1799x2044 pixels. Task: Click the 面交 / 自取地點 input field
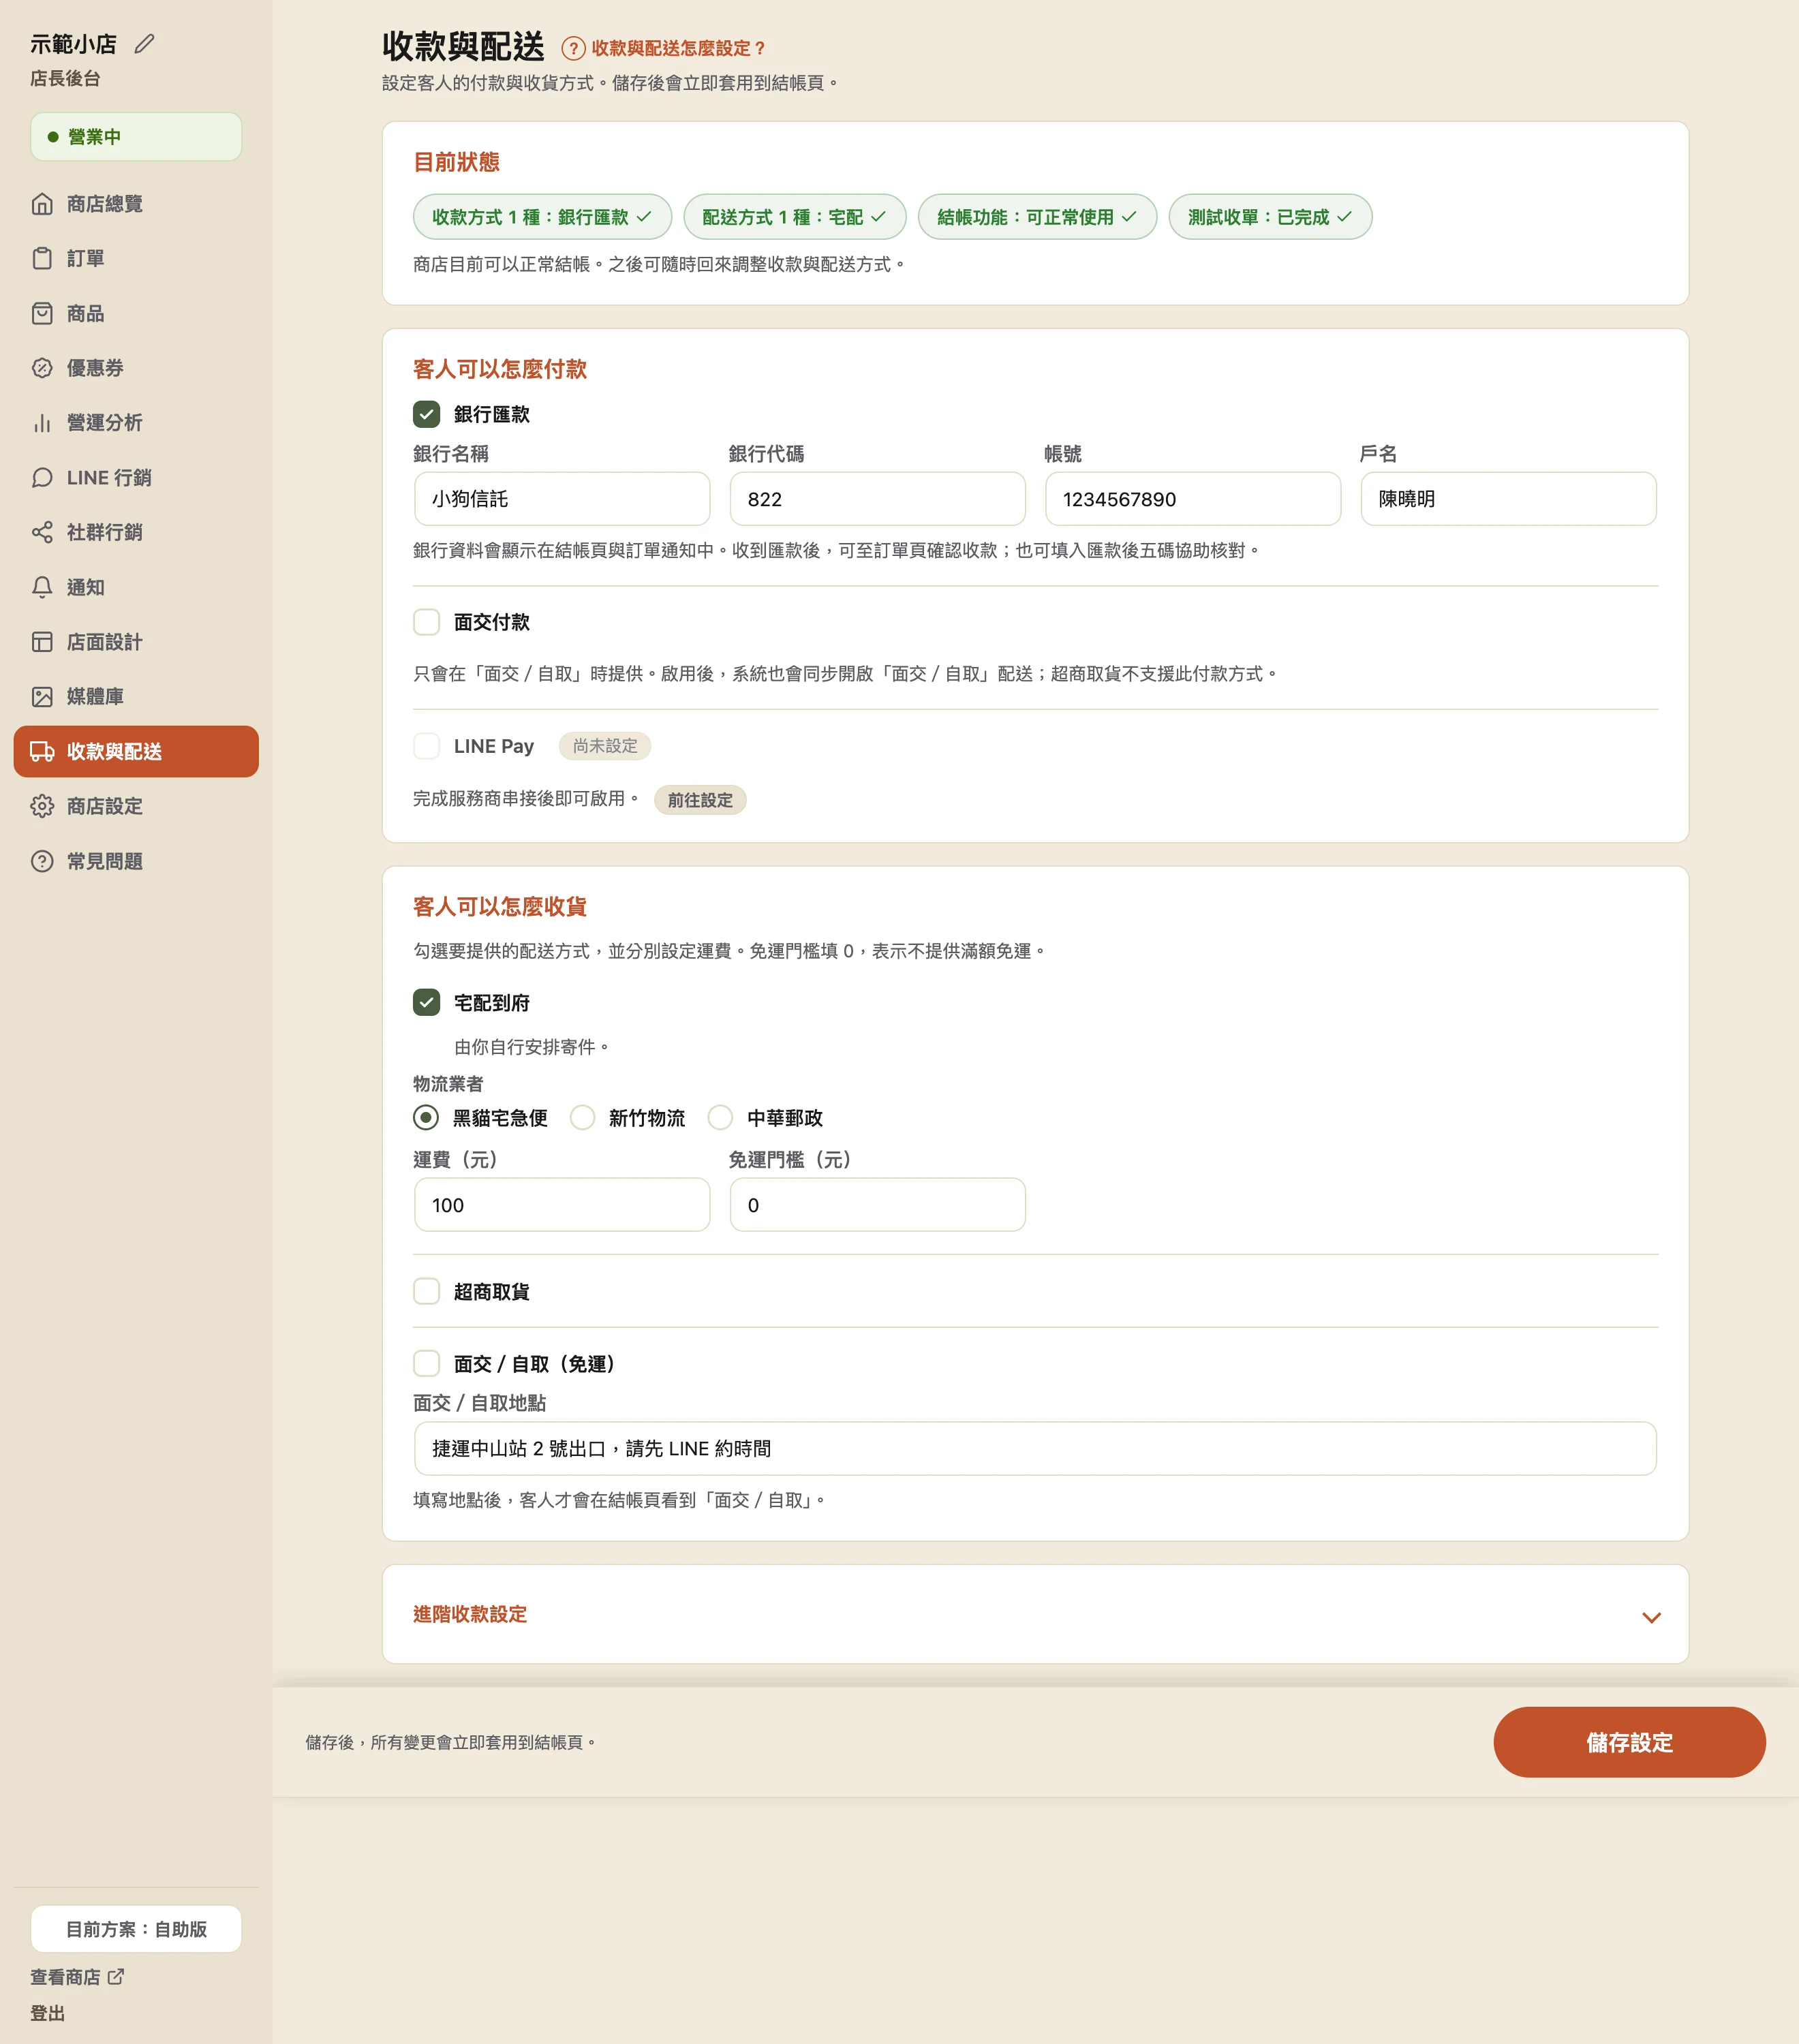pos(1035,1449)
